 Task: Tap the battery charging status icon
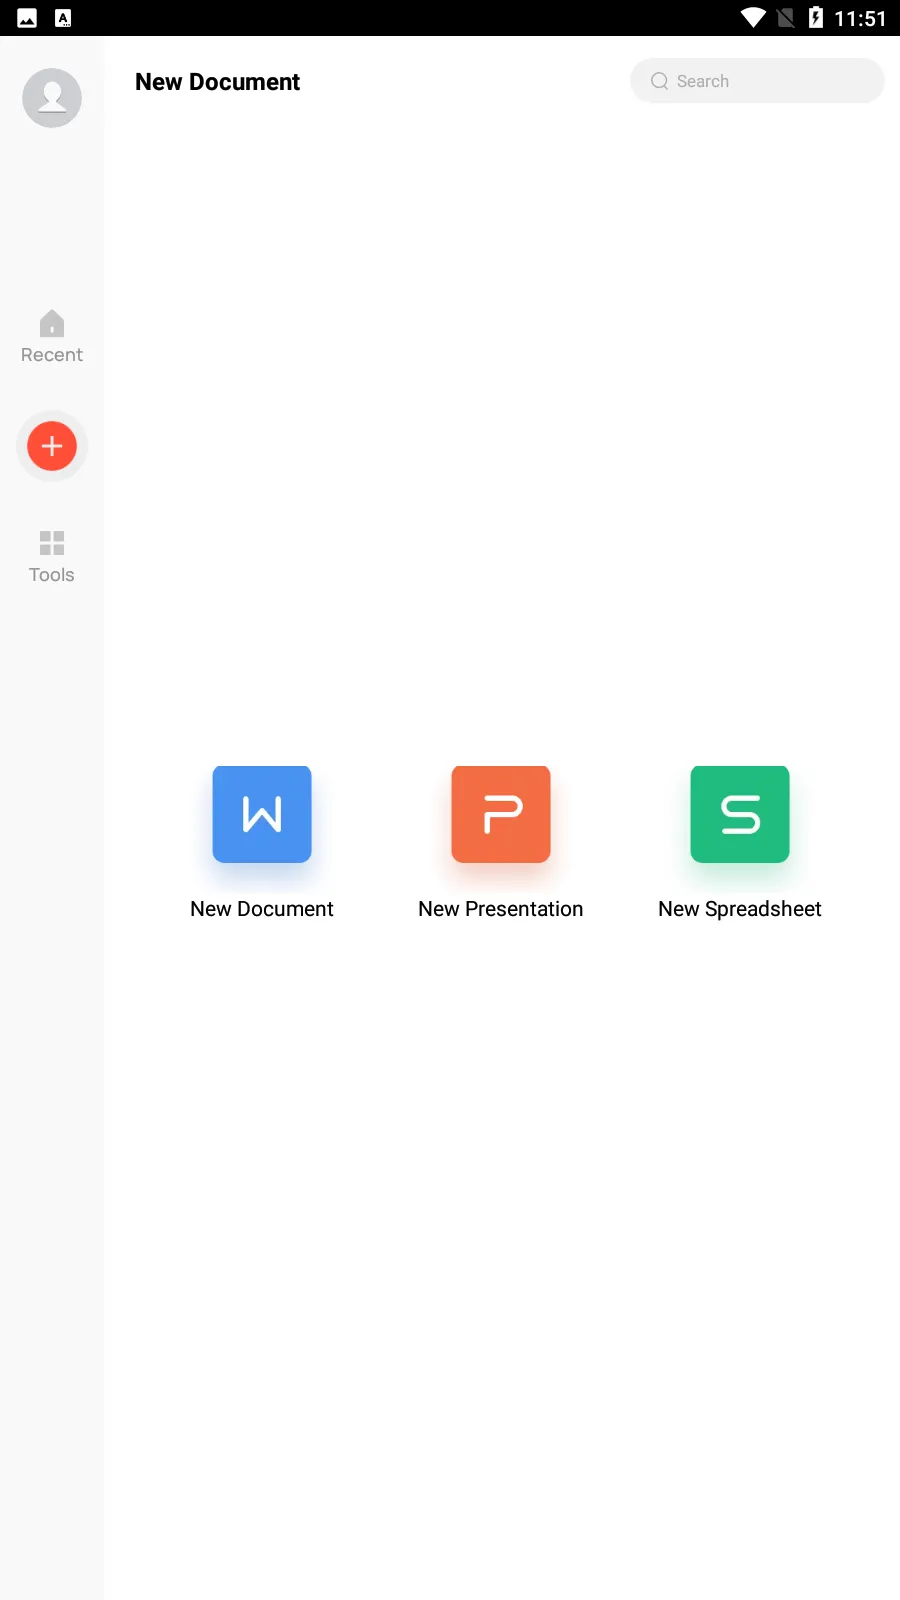(816, 18)
